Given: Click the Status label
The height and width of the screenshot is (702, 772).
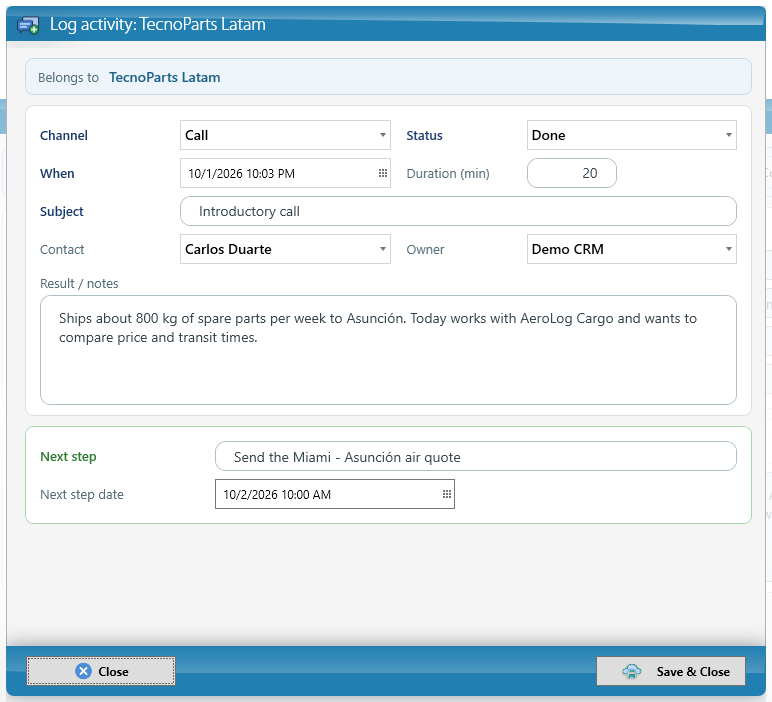Looking at the screenshot, I should click(424, 135).
